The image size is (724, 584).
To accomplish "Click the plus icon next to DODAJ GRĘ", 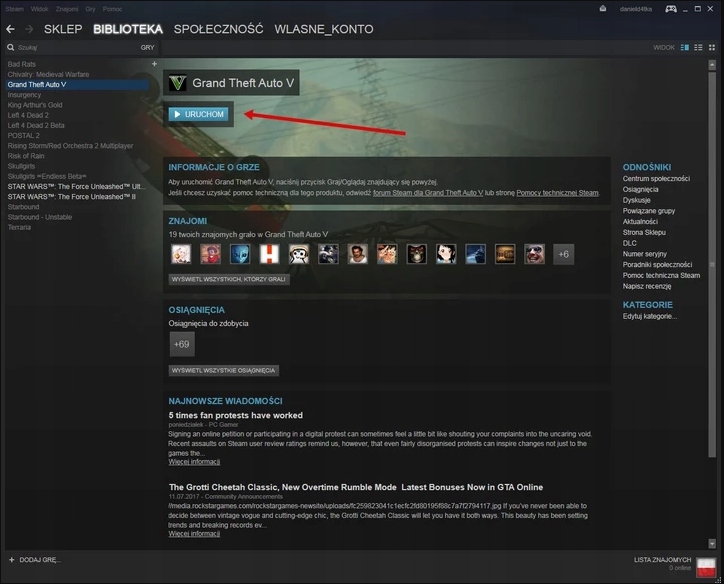I will pyautogui.click(x=12, y=560).
